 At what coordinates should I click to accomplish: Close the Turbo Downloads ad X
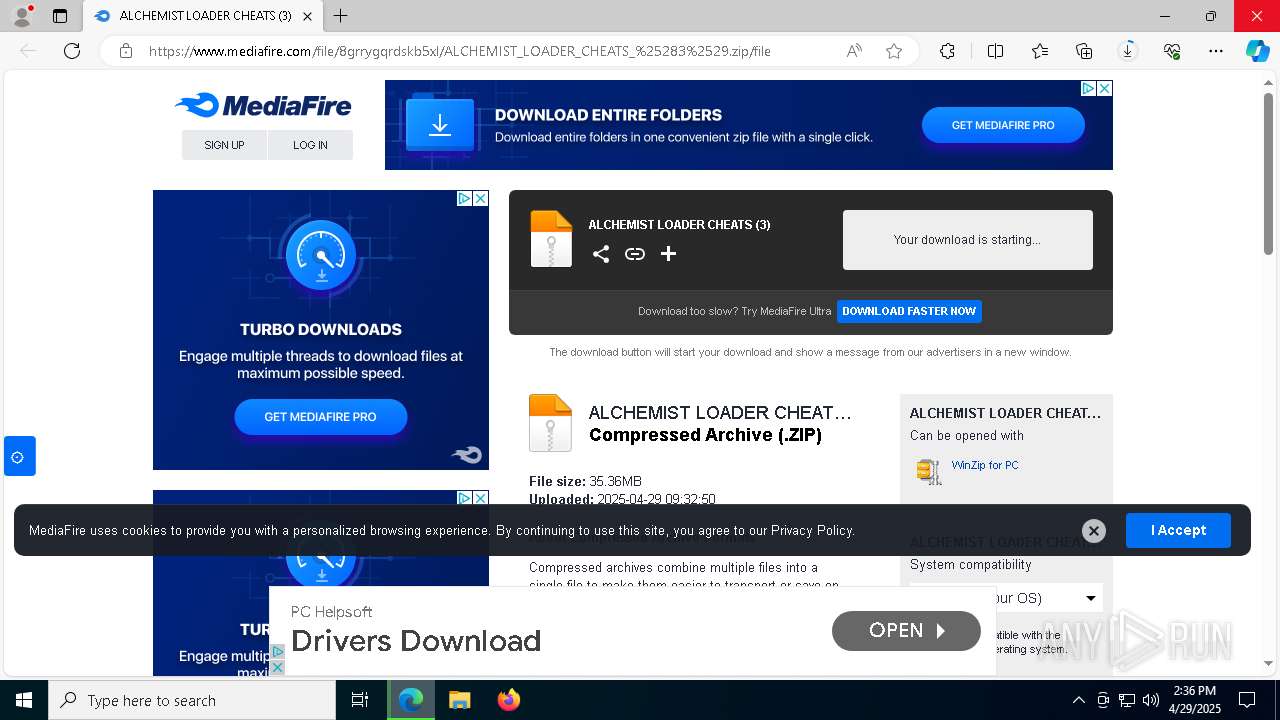click(480, 198)
